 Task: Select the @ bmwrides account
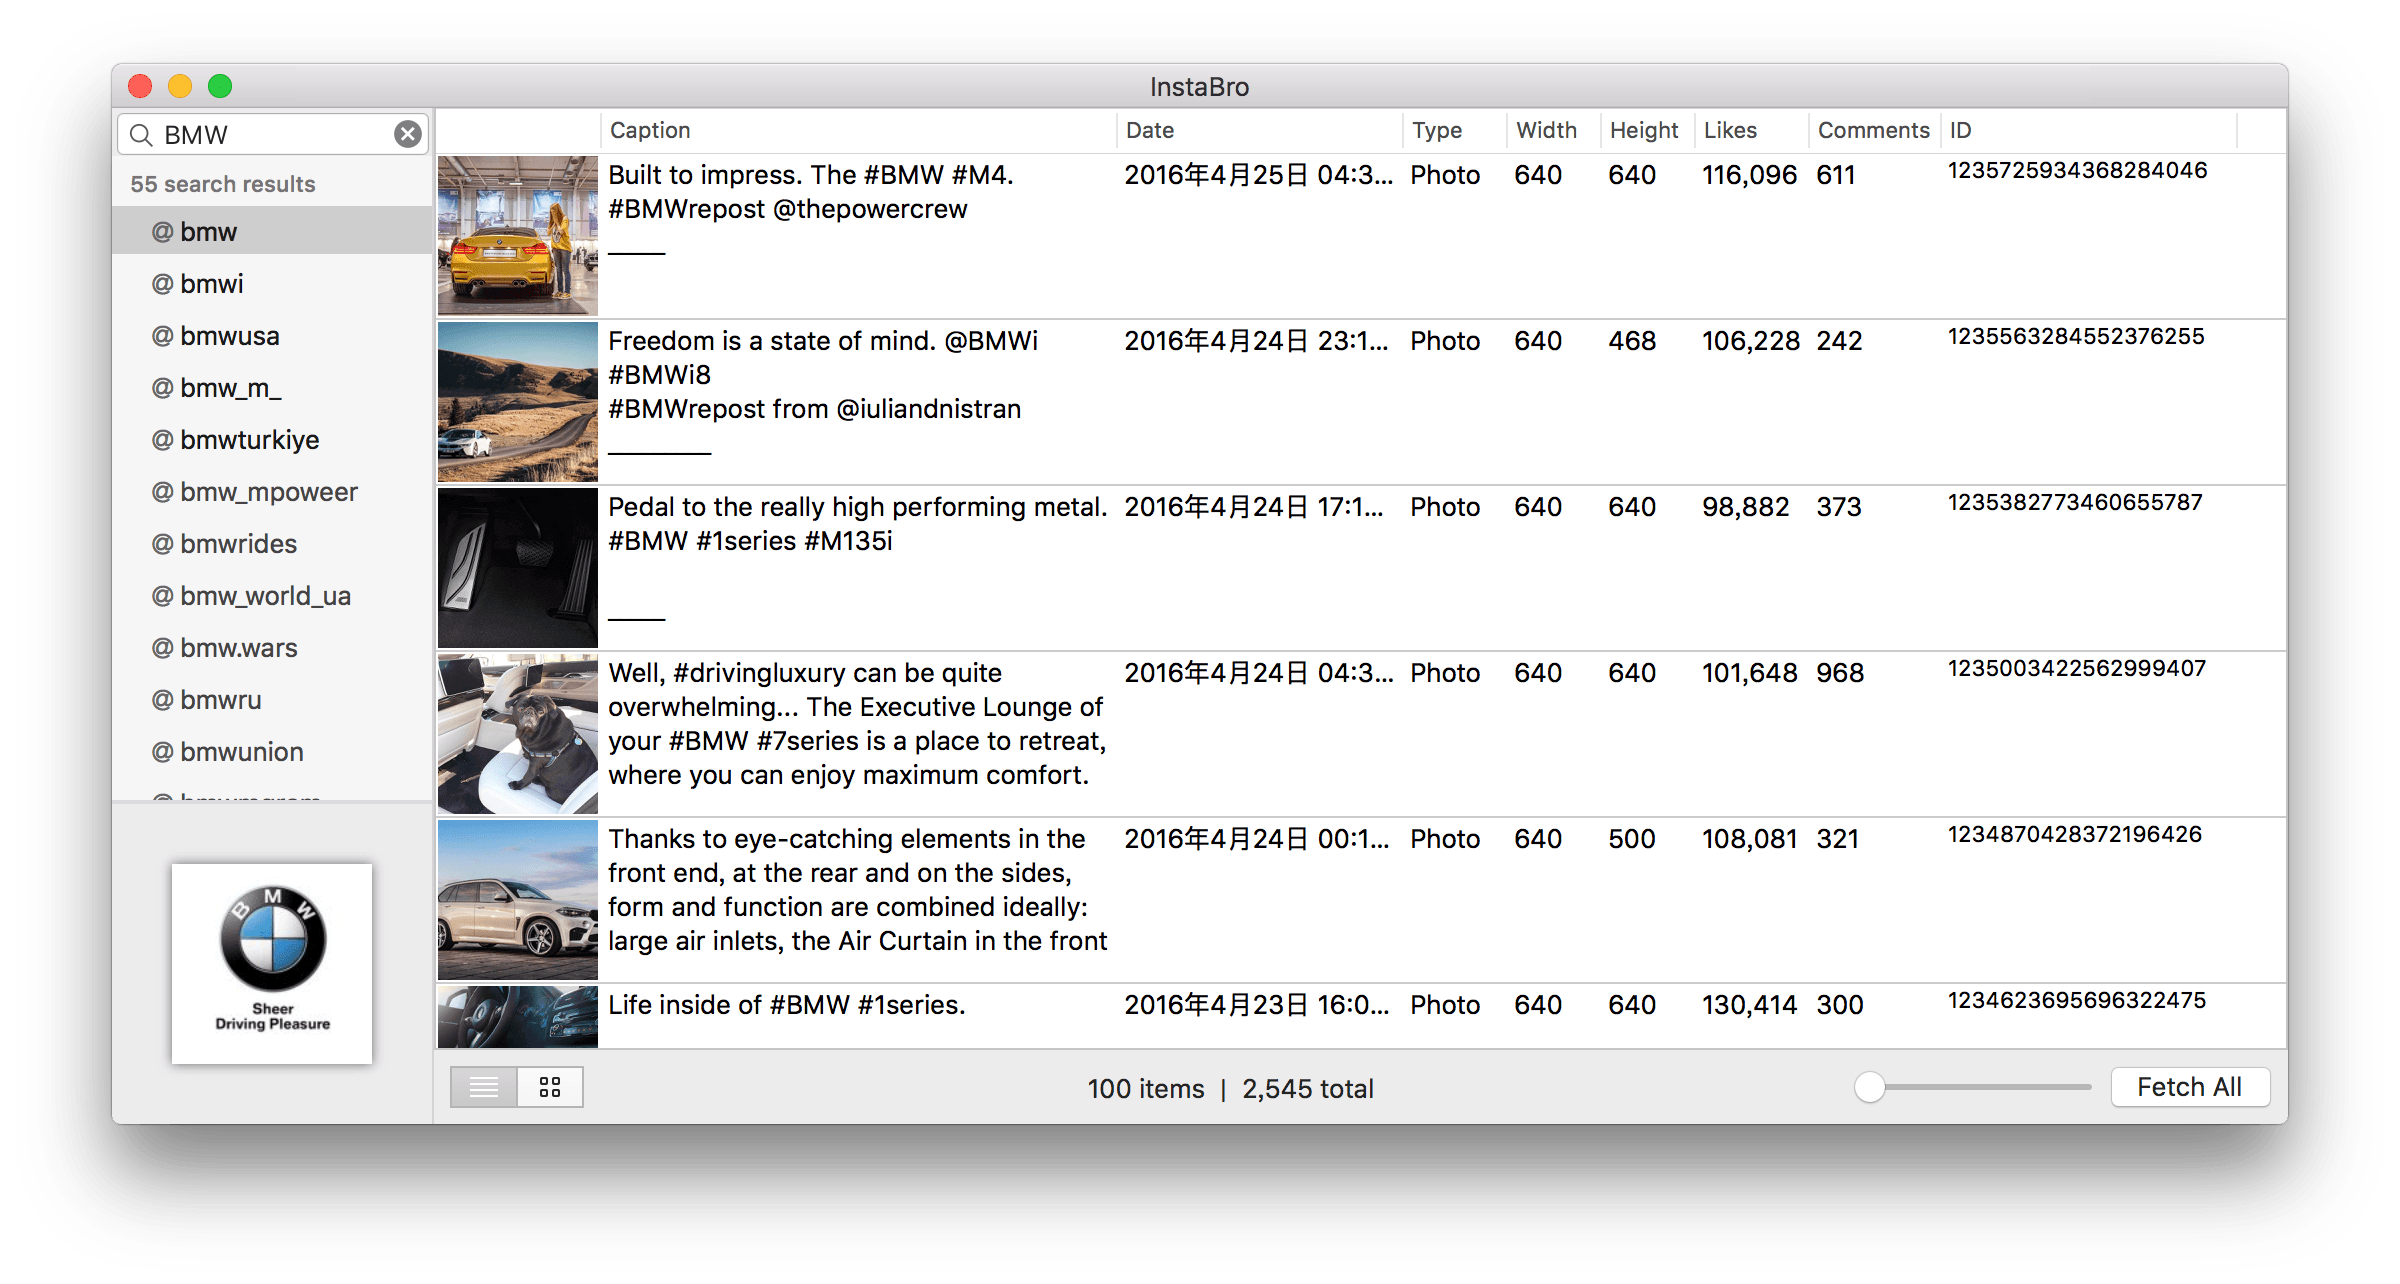pyautogui.click(x=272, y=543)
